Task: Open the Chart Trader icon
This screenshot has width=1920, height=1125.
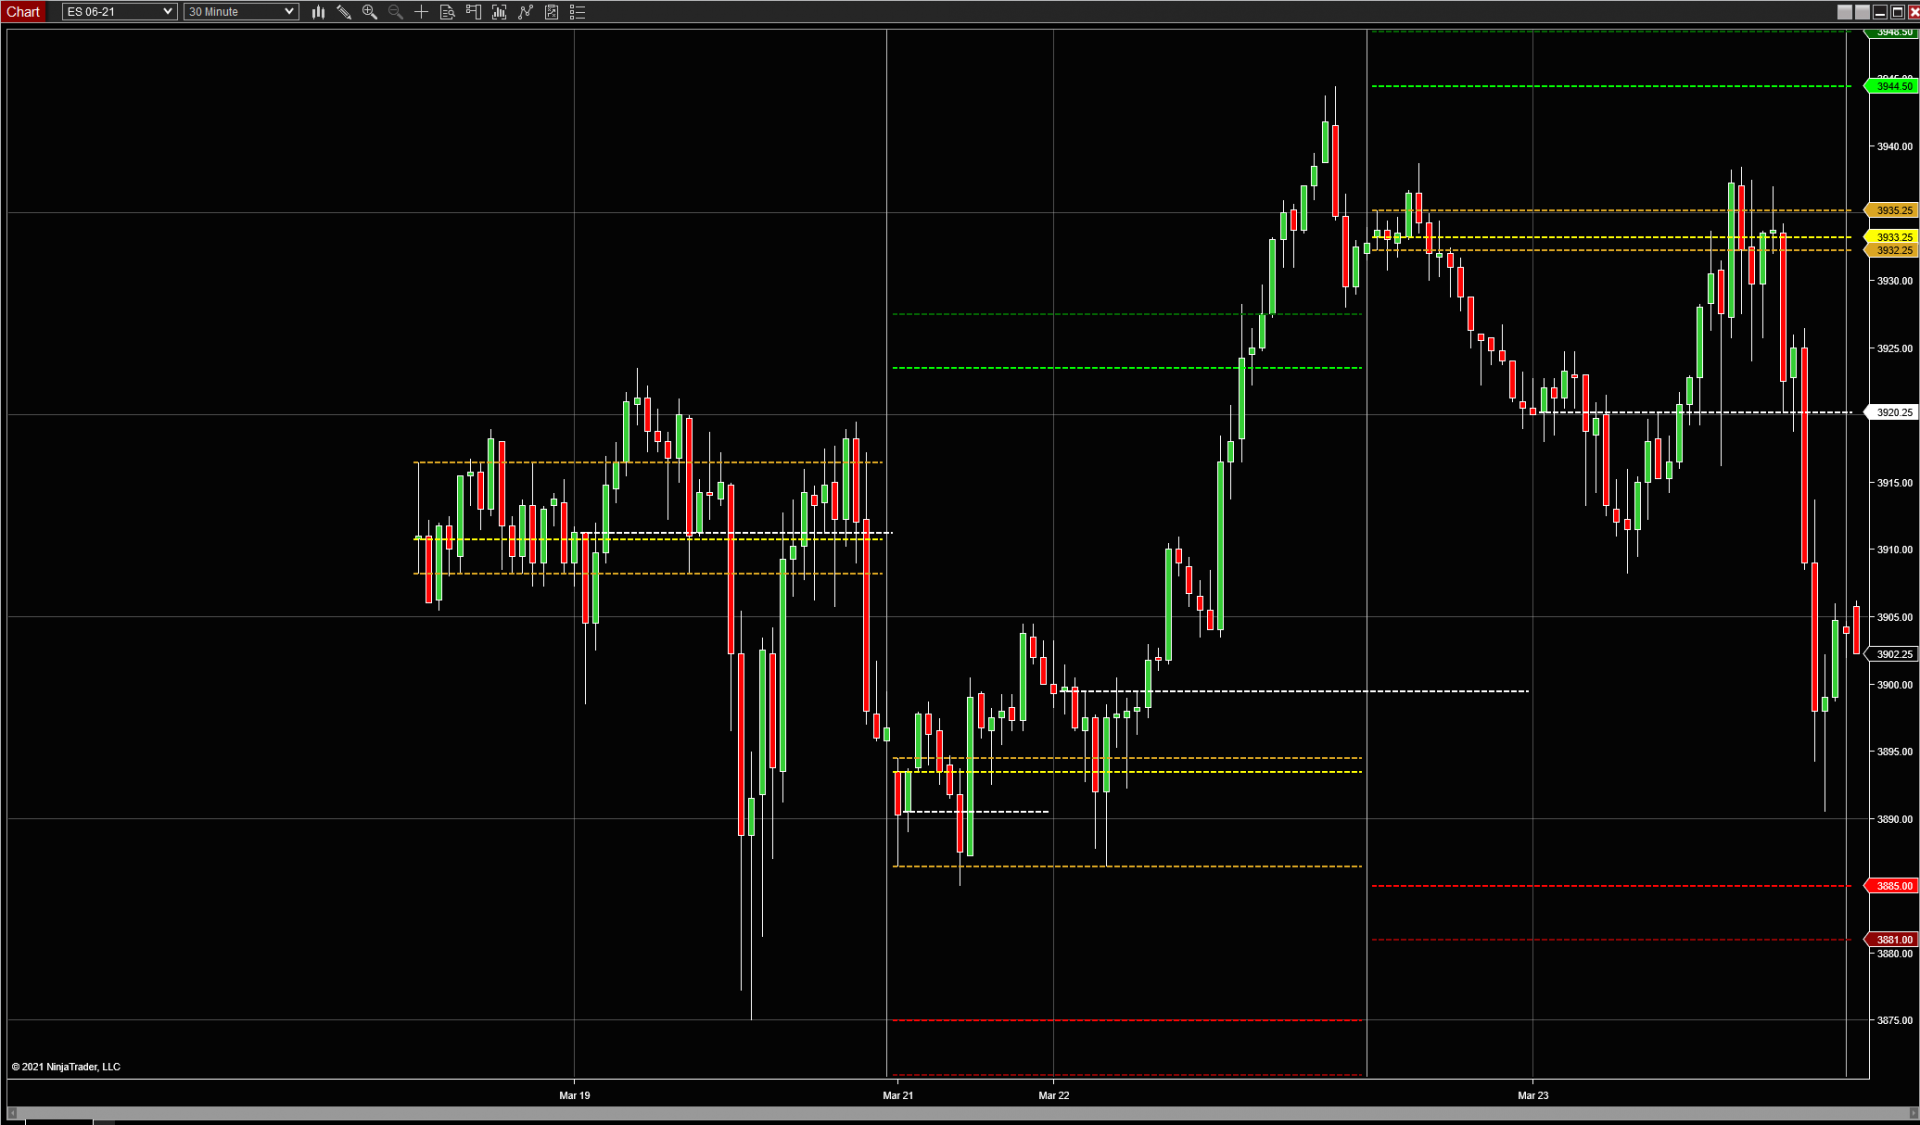Action: pos(473,12)
